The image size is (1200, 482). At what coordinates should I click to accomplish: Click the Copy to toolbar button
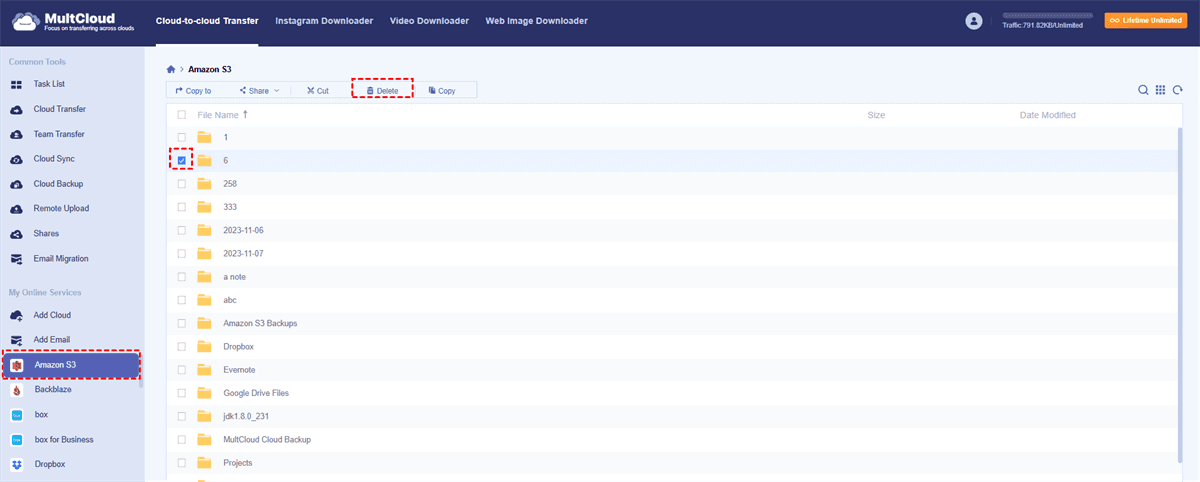tap(193, 90)
